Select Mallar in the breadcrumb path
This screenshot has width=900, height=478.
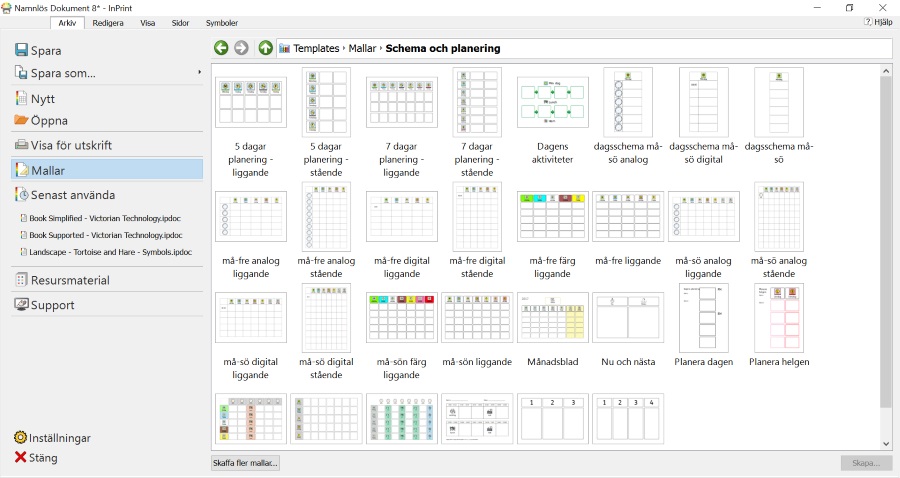[362, 48]
